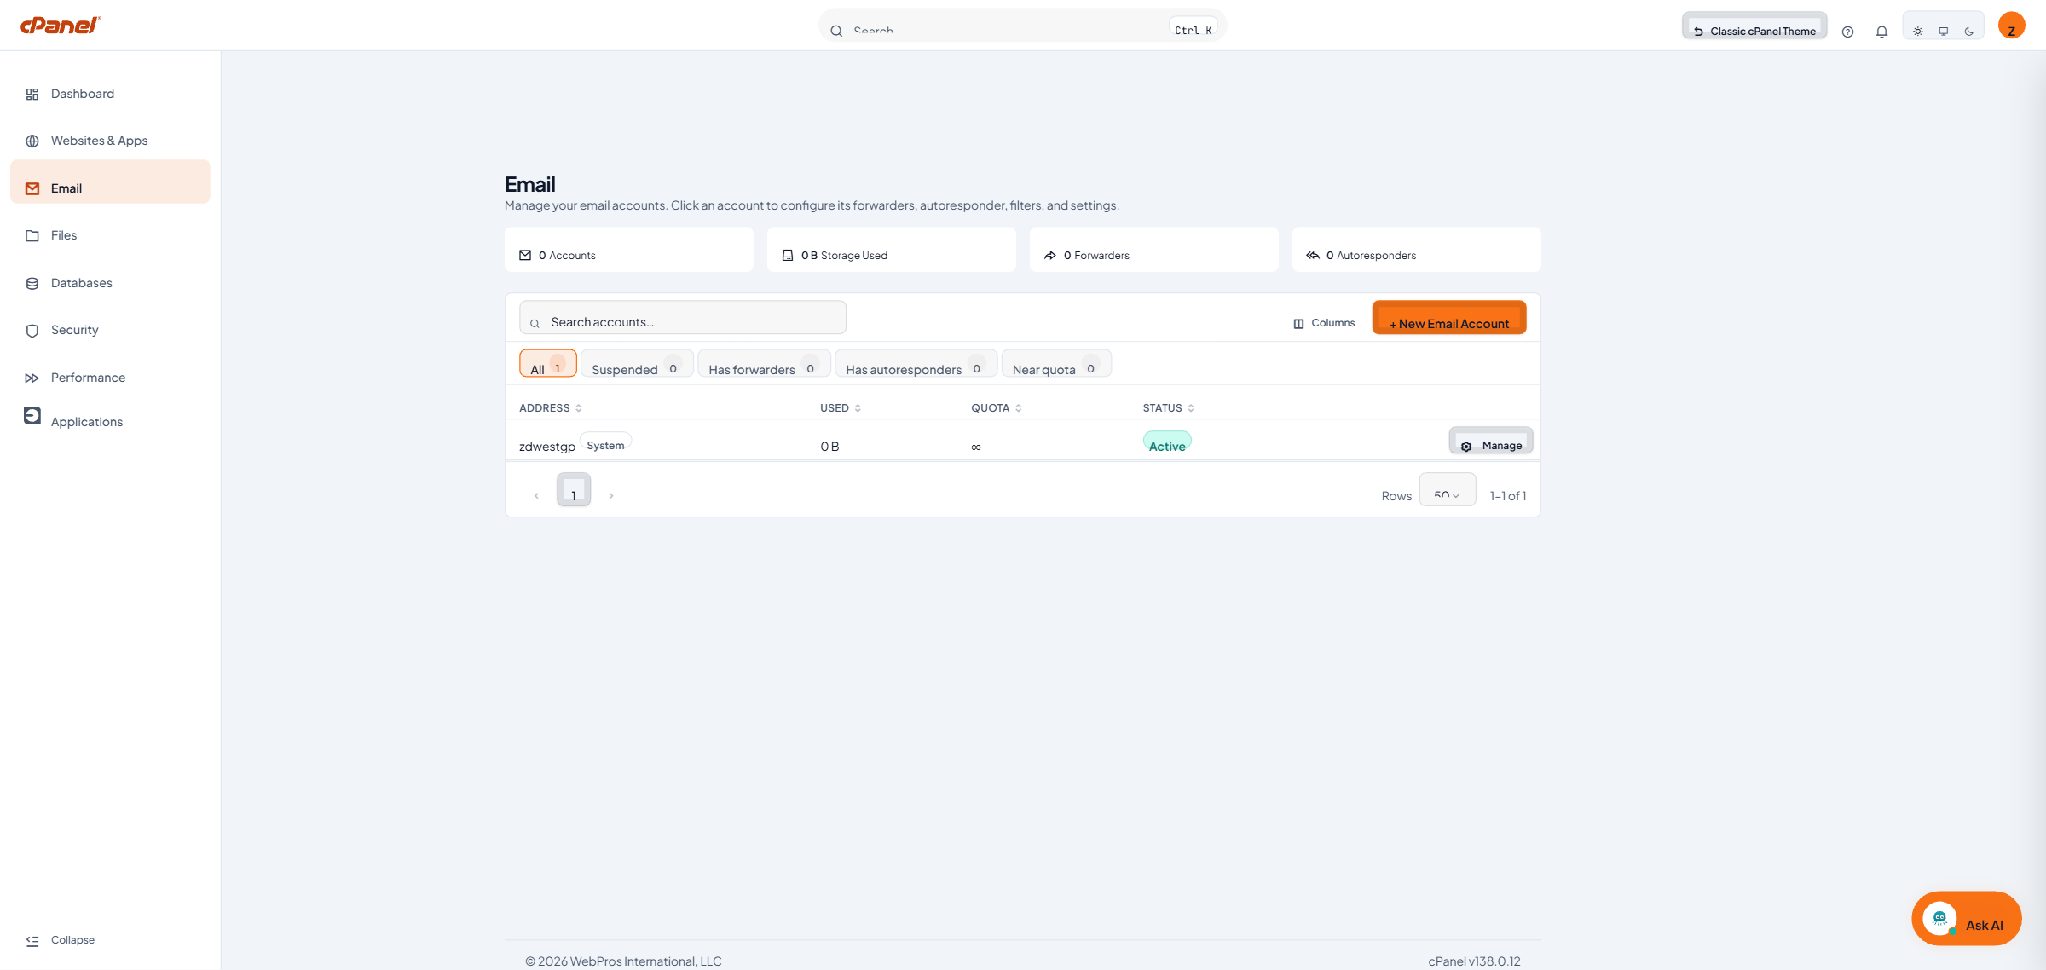Open Files section in sidebar

pyautogui.click(x=110, y=236)
